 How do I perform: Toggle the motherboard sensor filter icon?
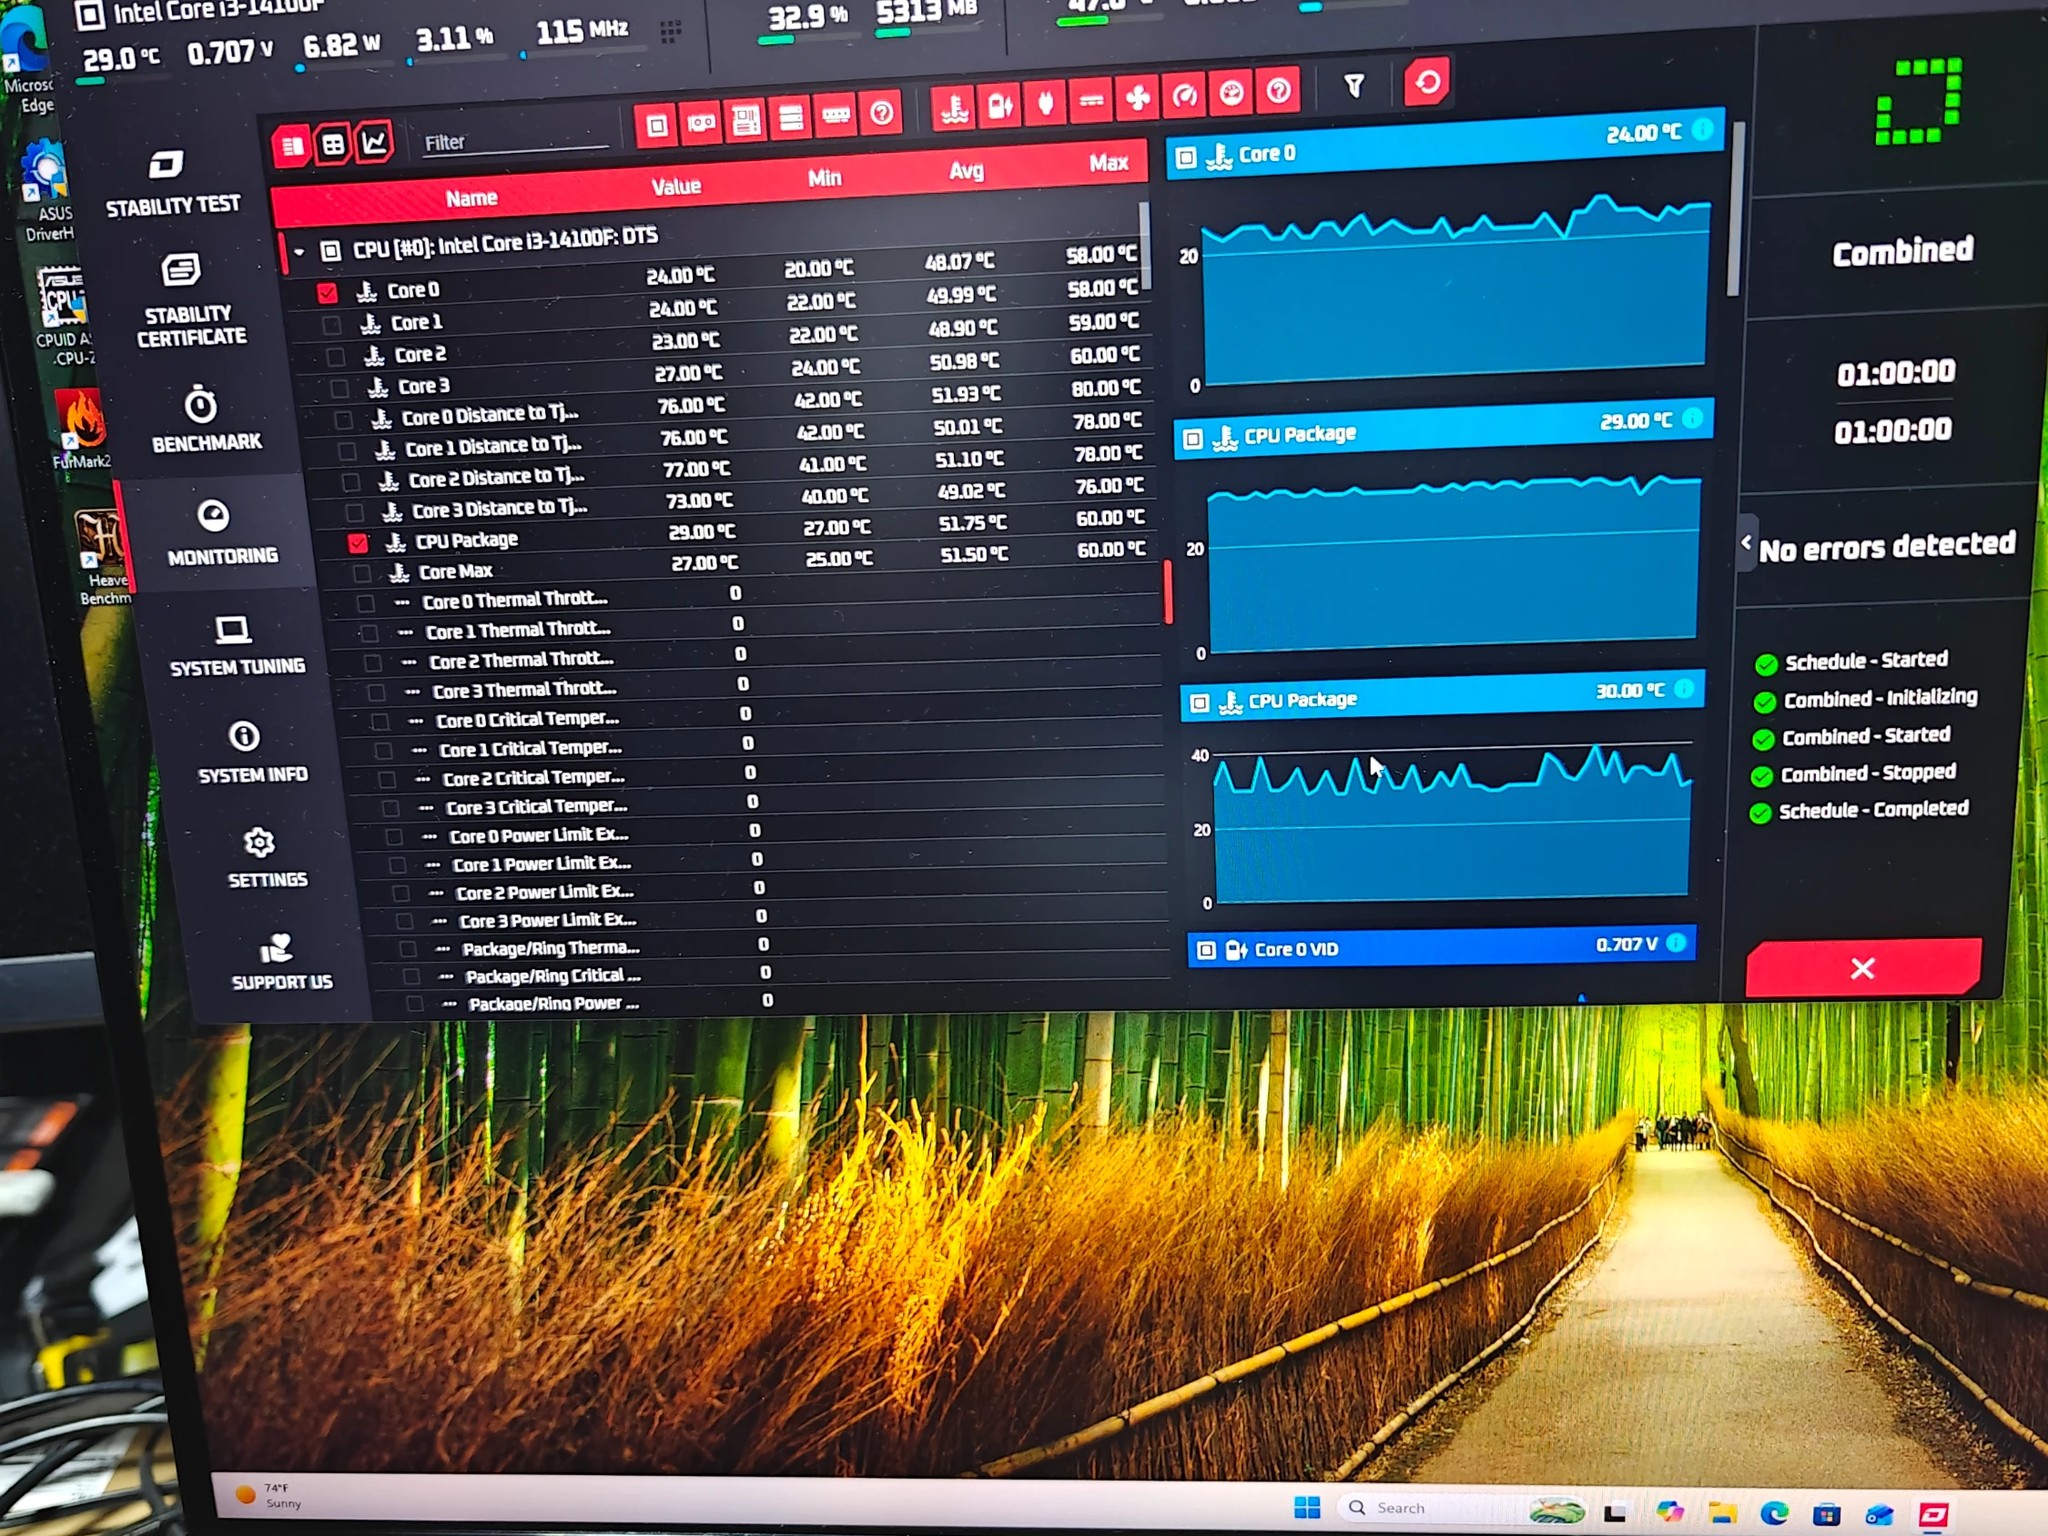[746, 121]
